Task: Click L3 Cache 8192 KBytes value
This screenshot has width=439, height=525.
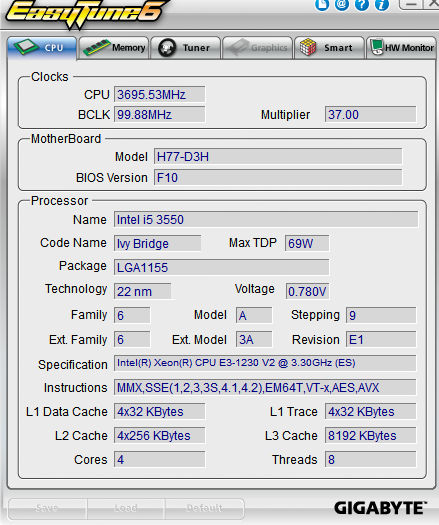Action: (370, 436)
